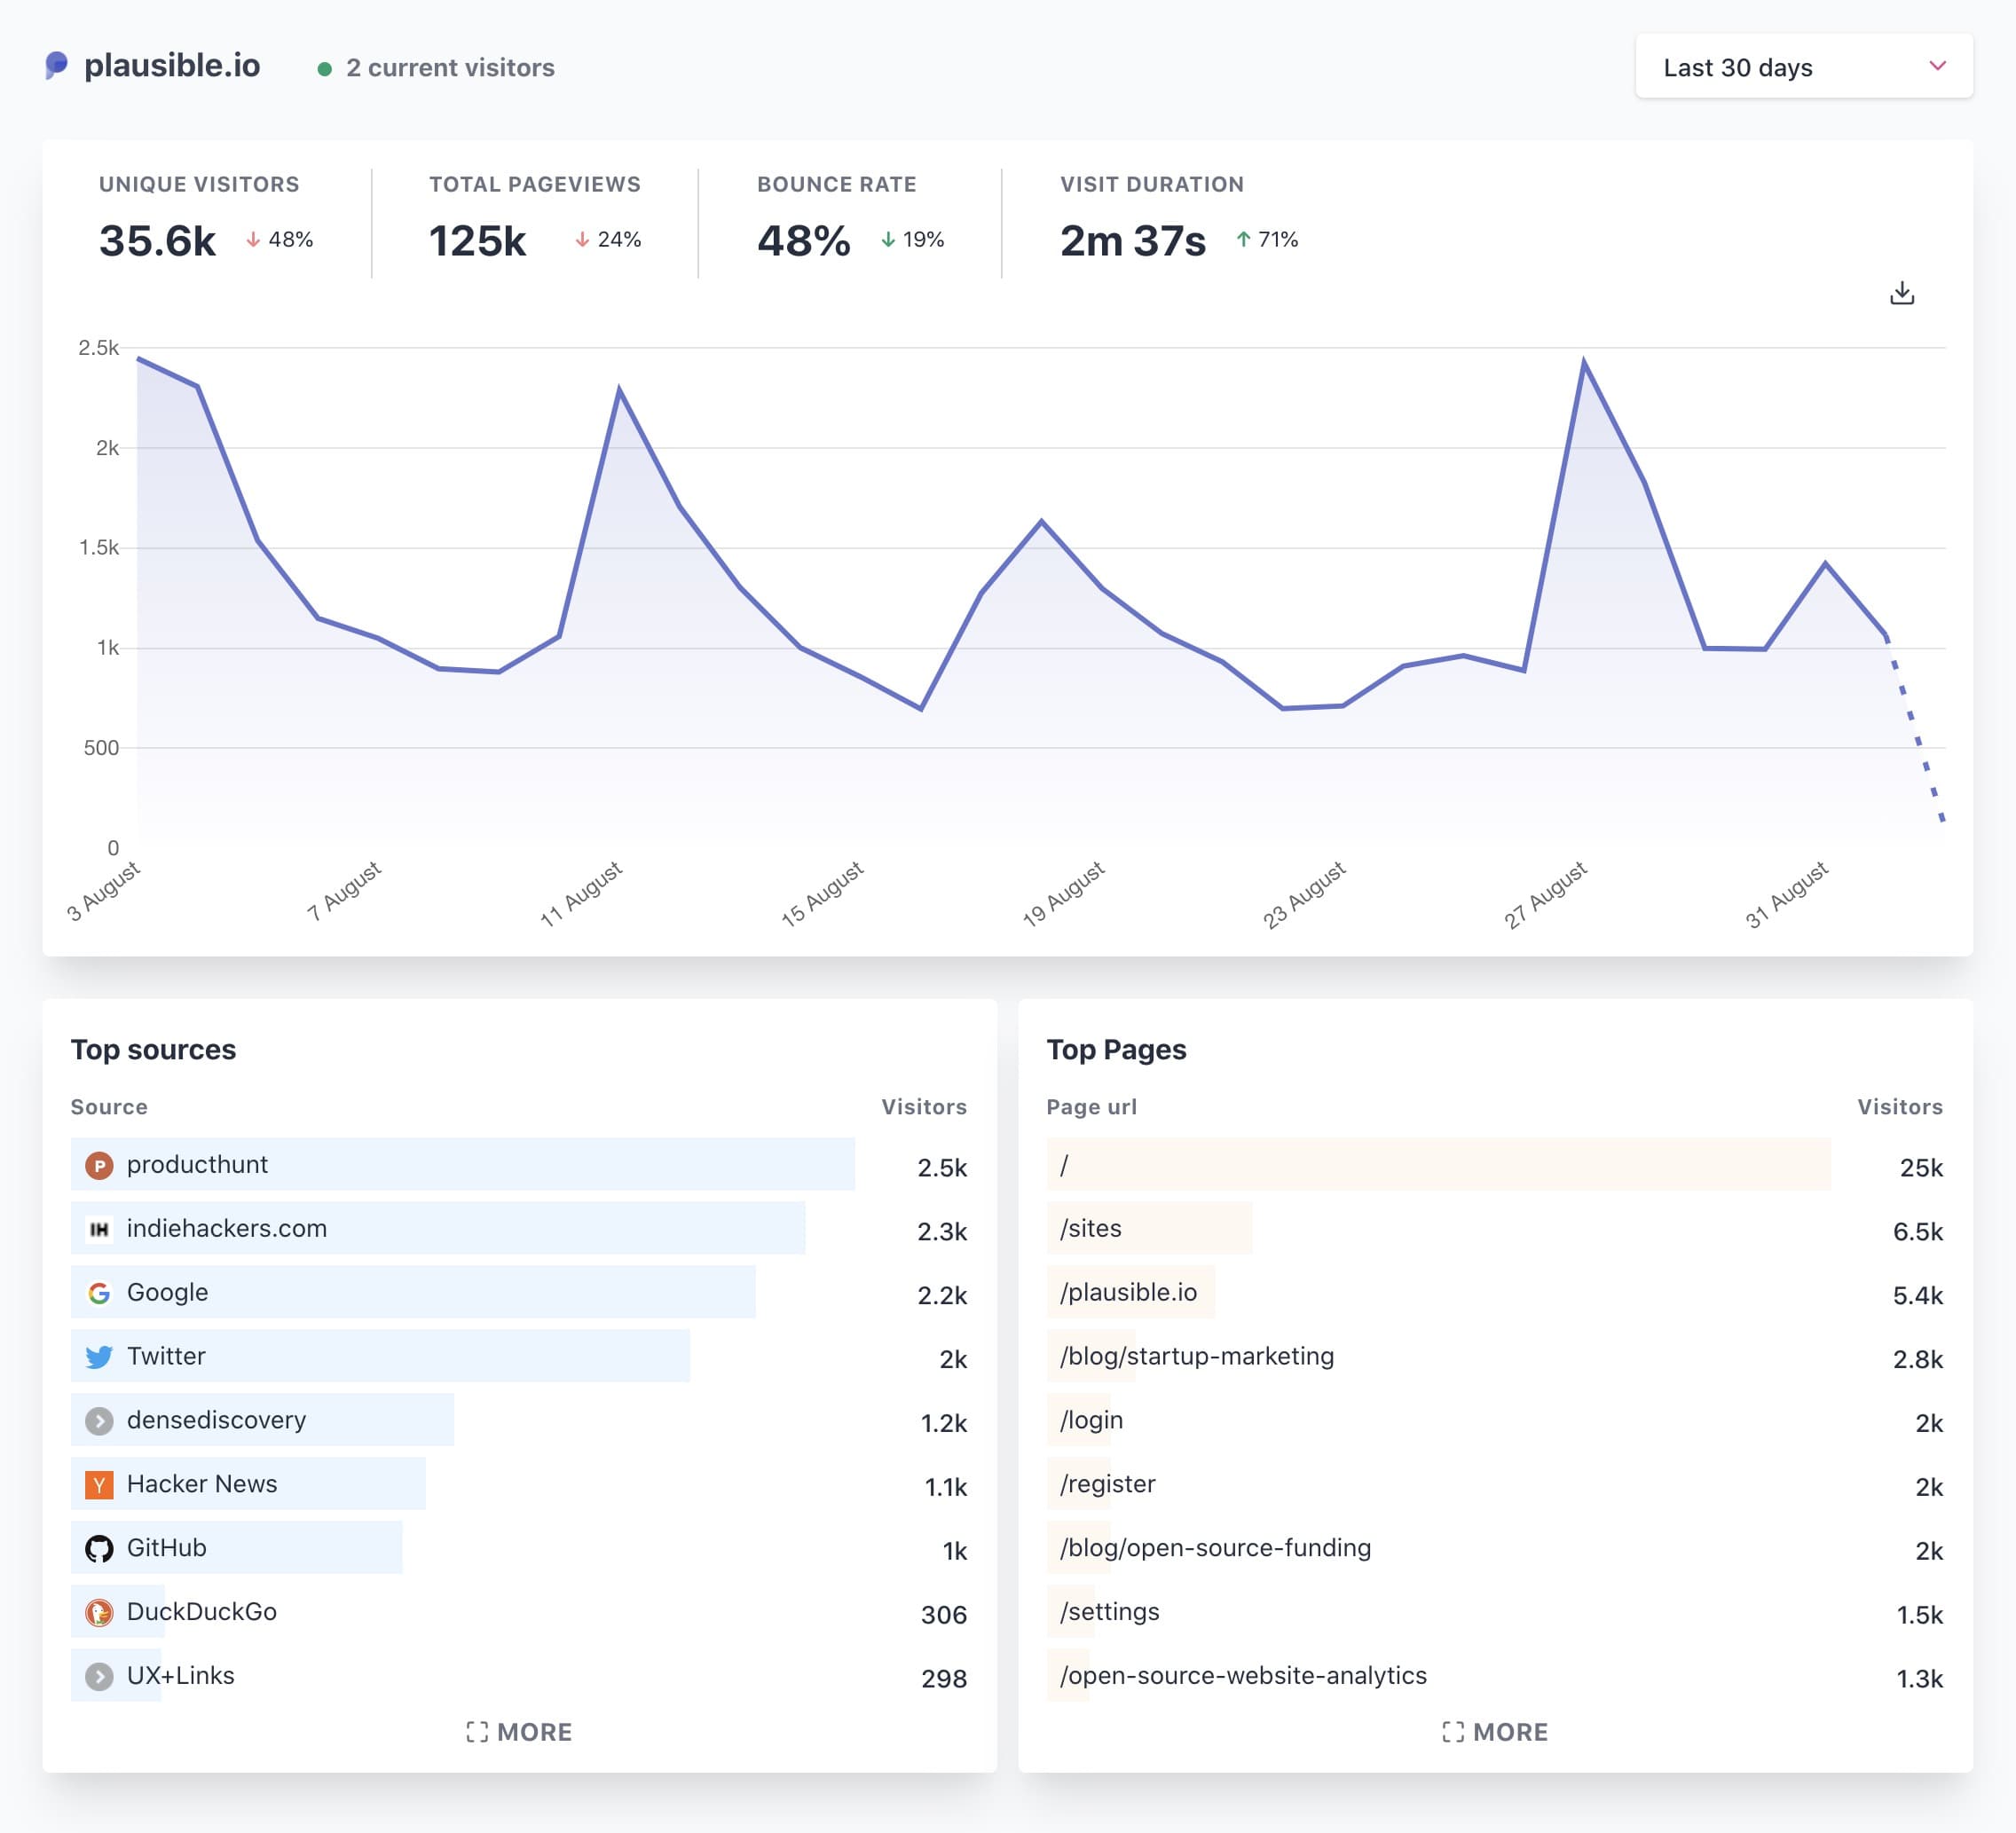This screenshot has height=1833, width=2016.
Task: Click the GitHub octocat icon
Action: [99, 1549]
